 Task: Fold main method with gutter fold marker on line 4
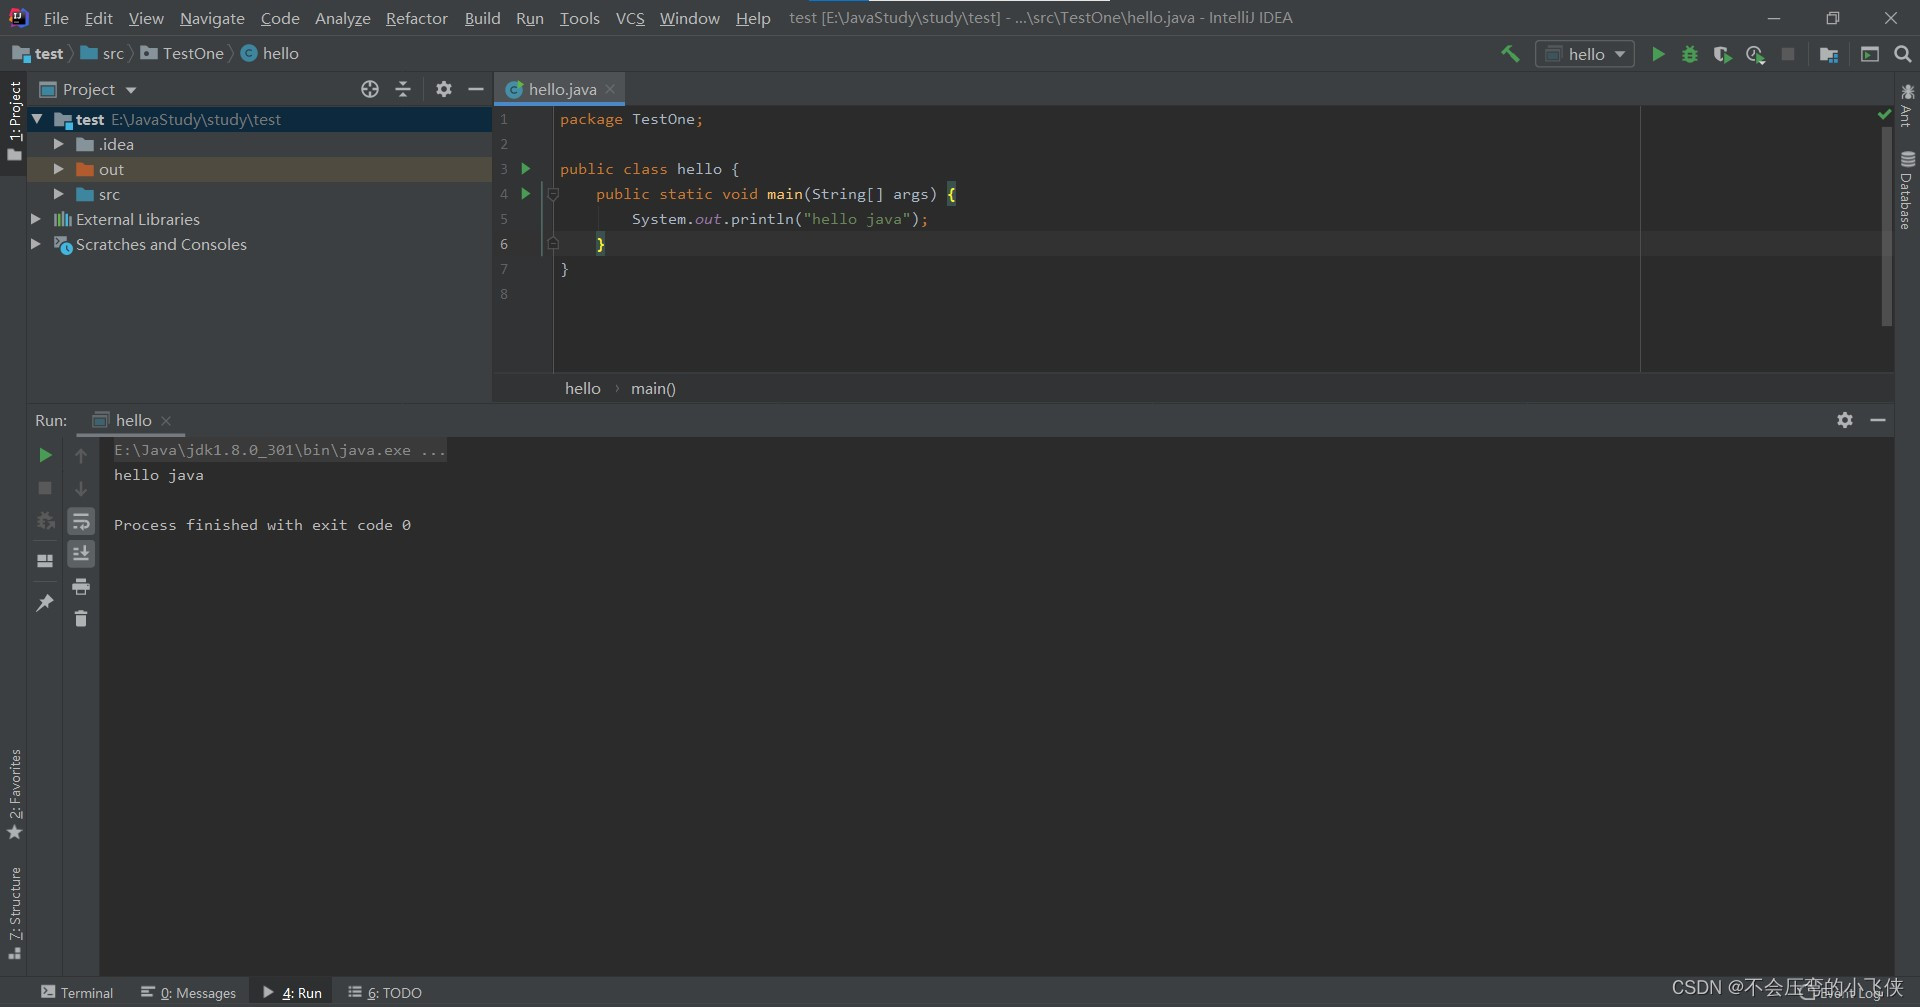[553, 194]
